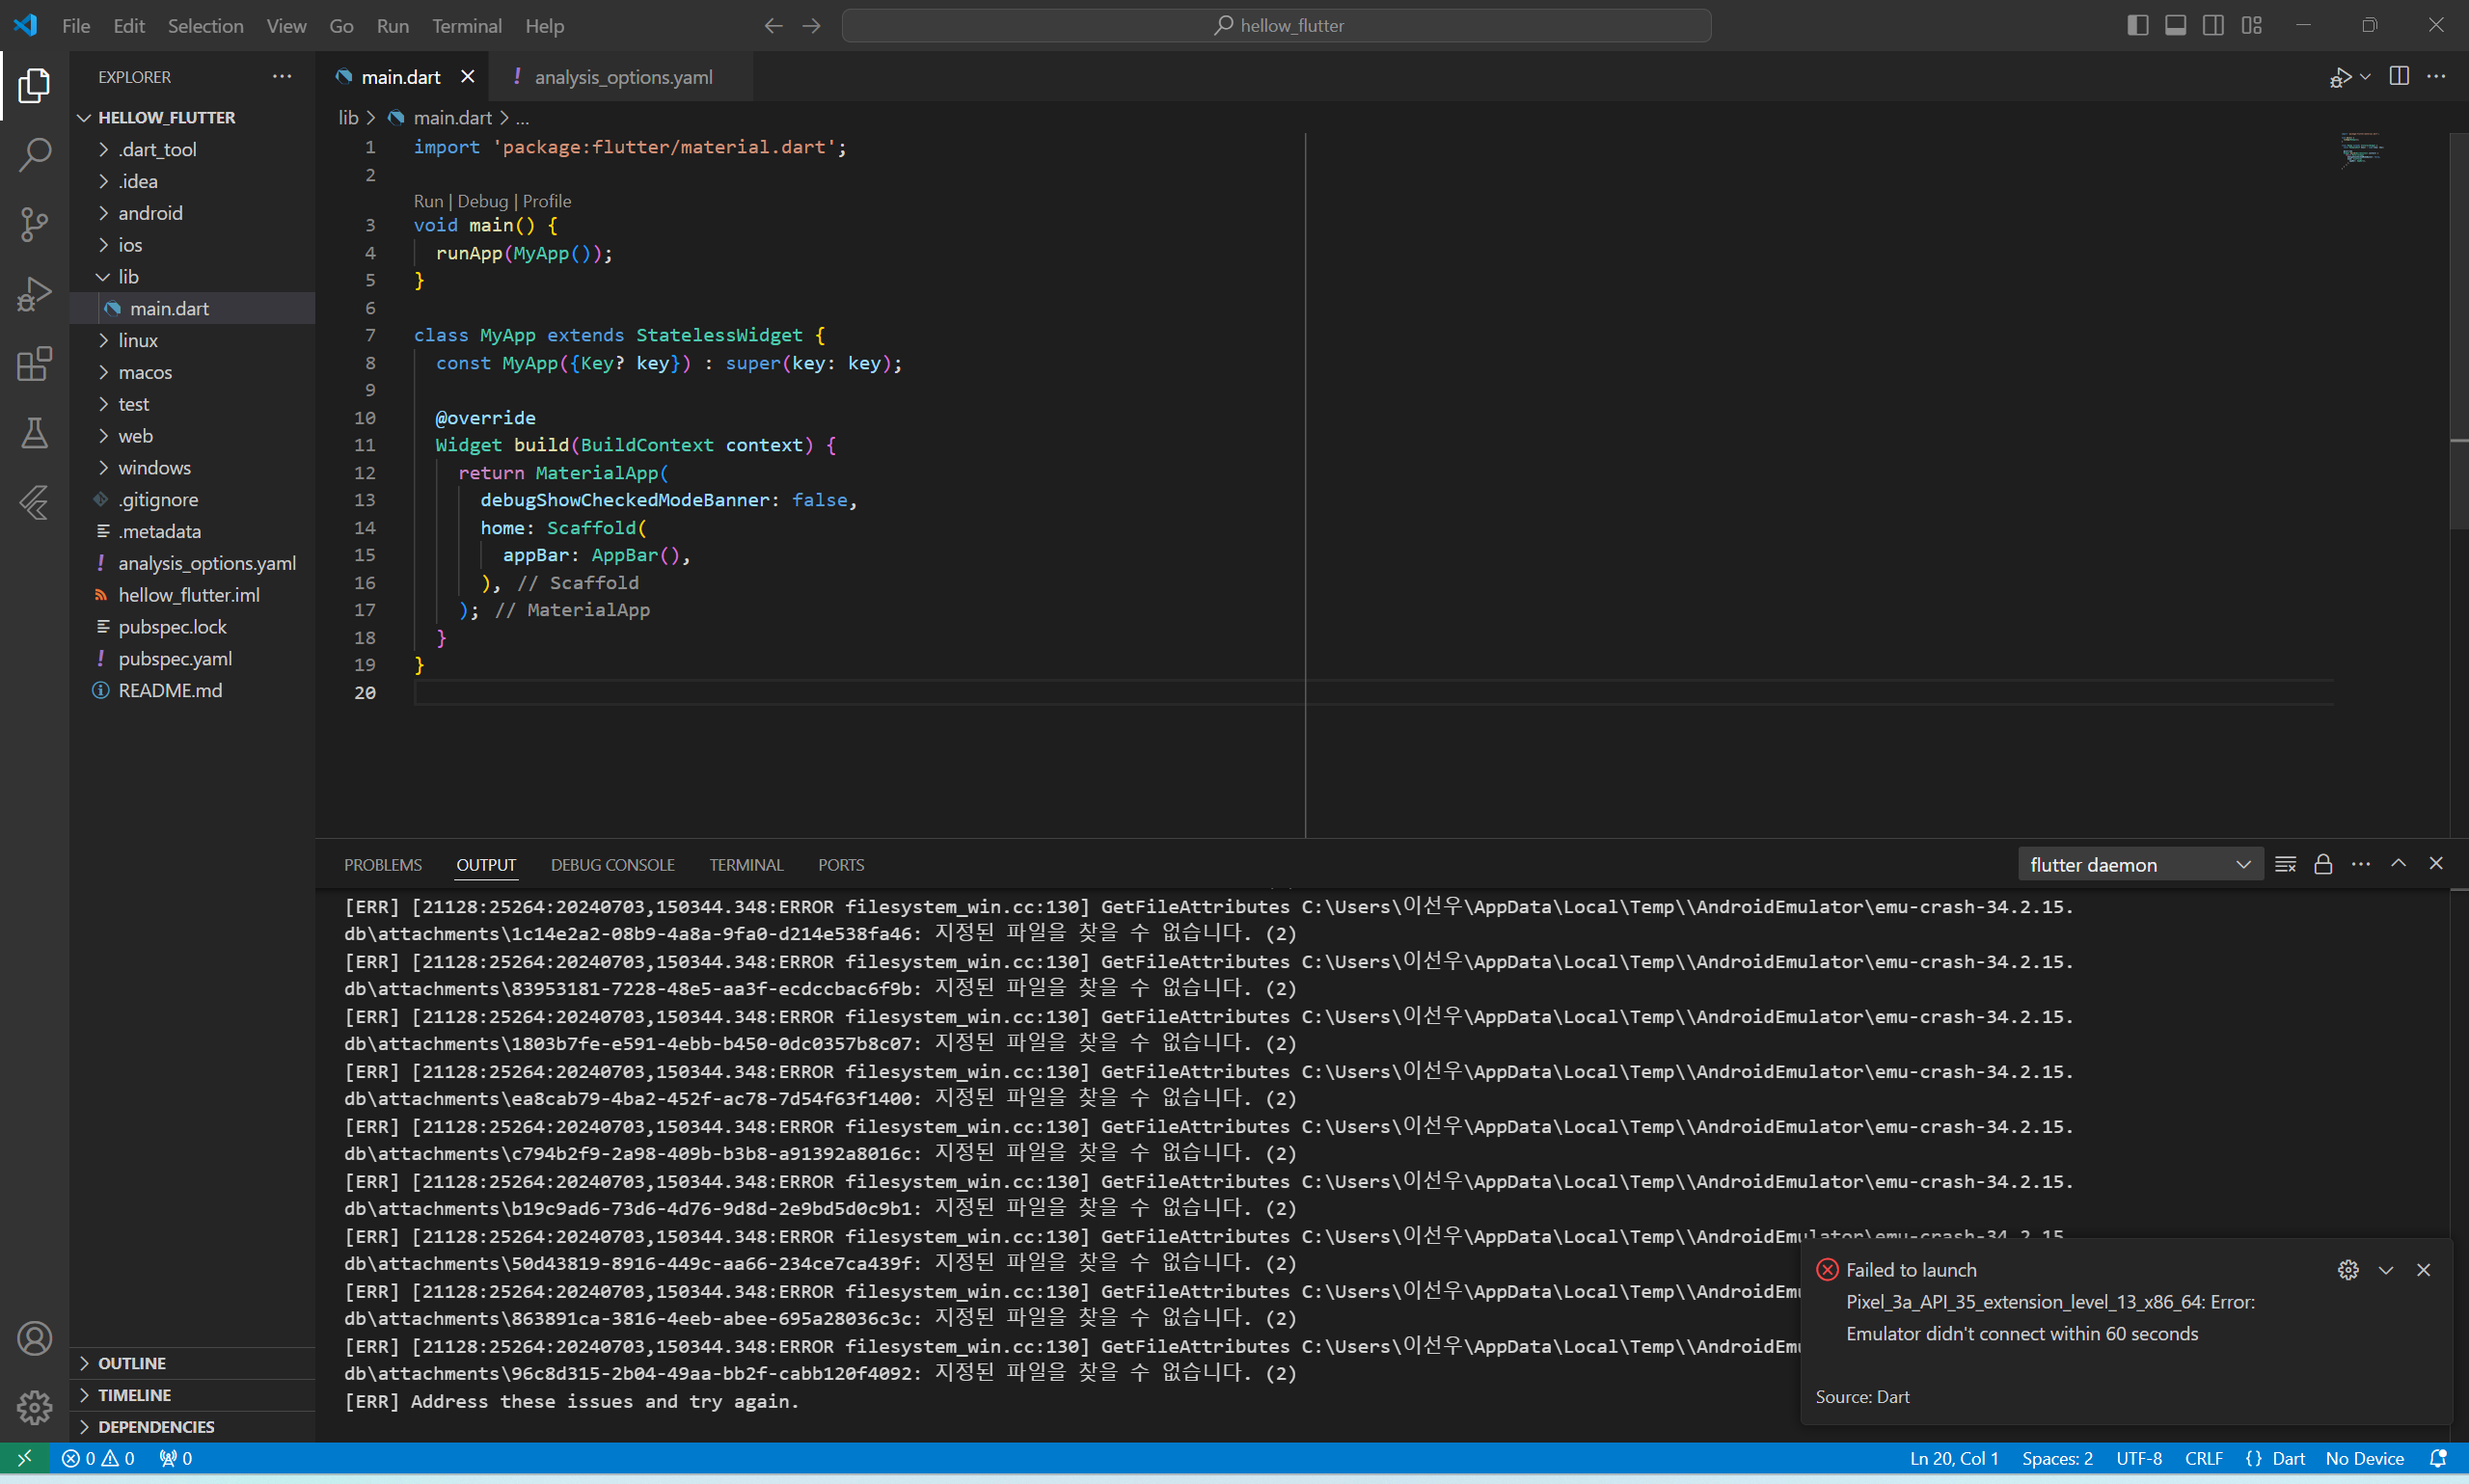Click the ports forwarded indicator in status bar
Screen dimensions: 2469x1484
coord(176,1459)
